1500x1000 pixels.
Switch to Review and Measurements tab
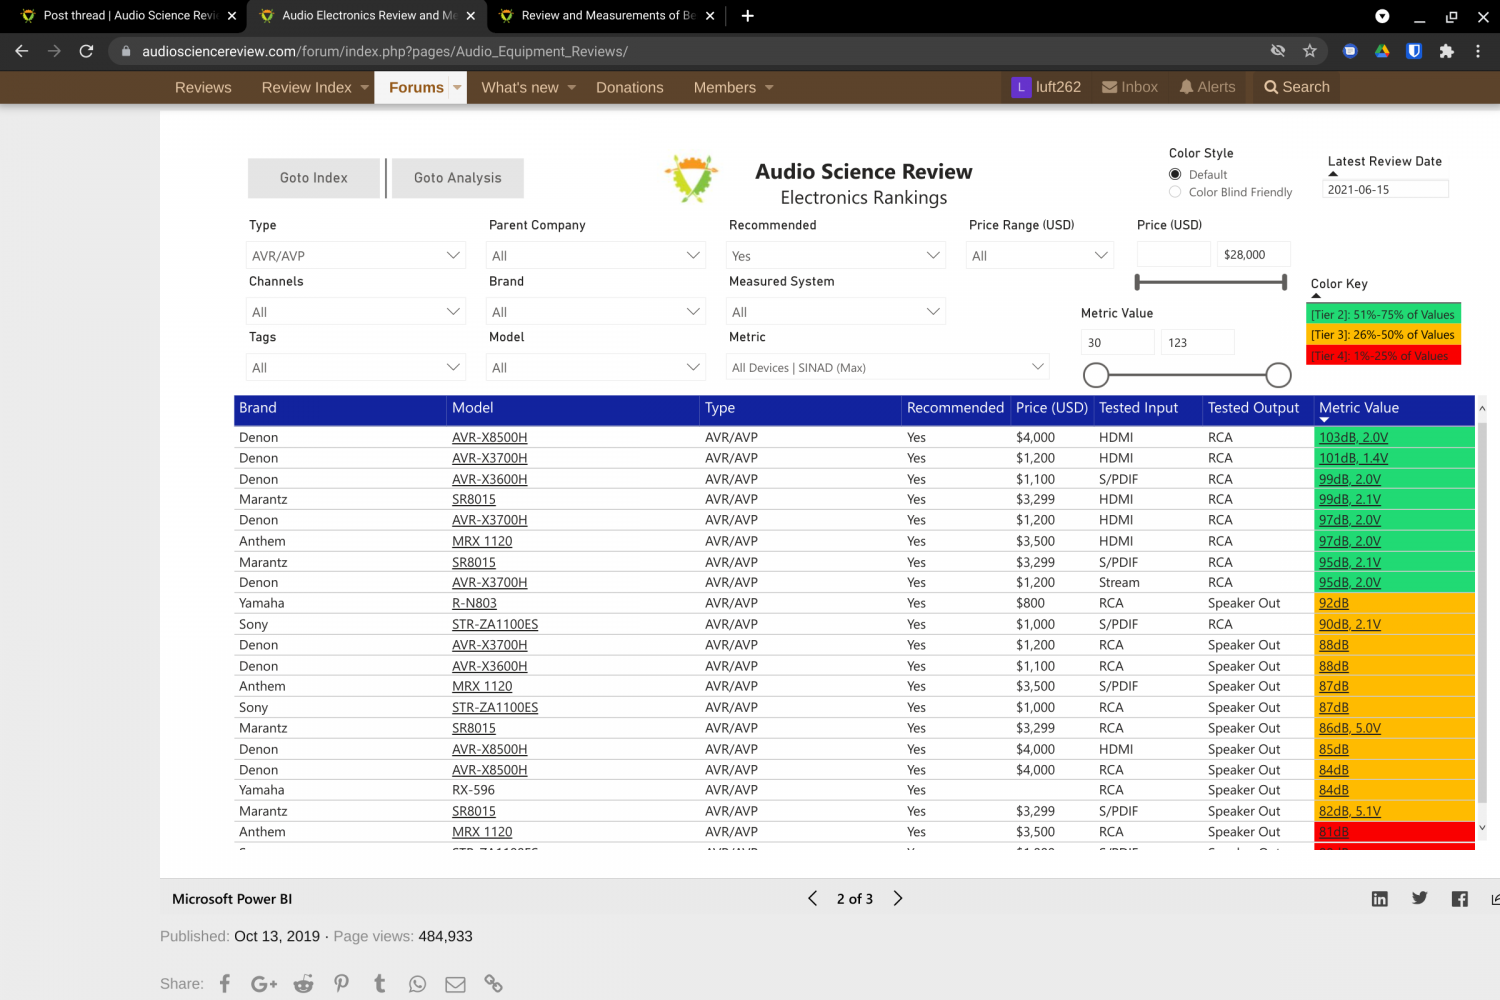(x=607, y=16)
